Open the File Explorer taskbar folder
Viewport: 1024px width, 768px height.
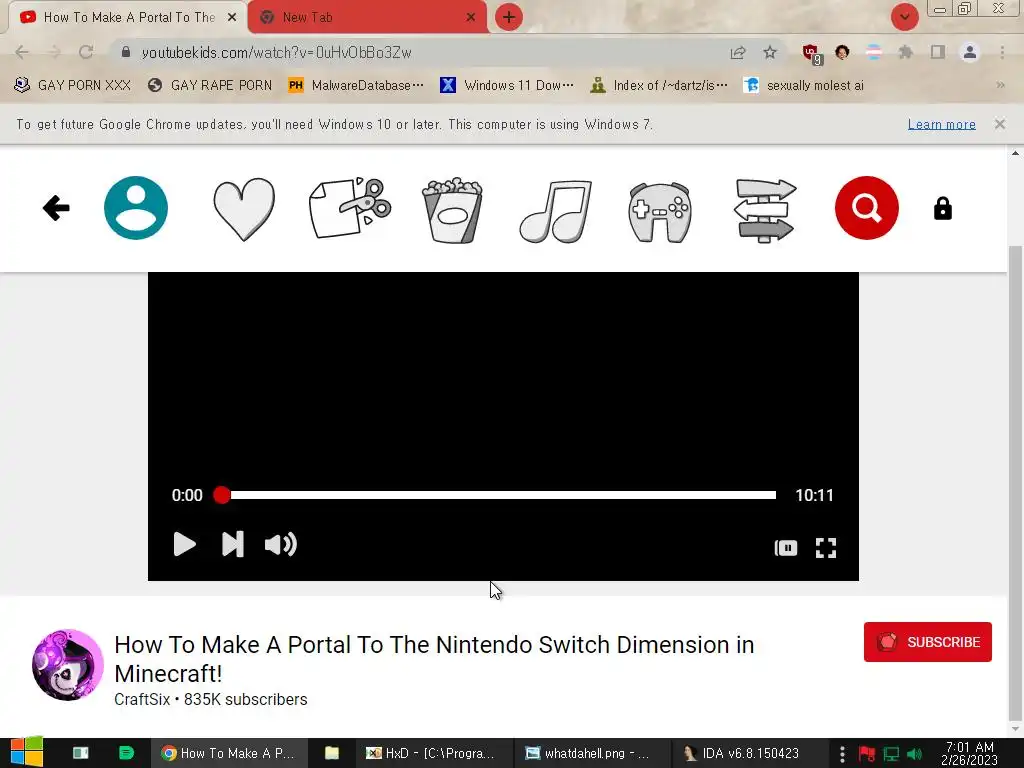tap(332, 753)
